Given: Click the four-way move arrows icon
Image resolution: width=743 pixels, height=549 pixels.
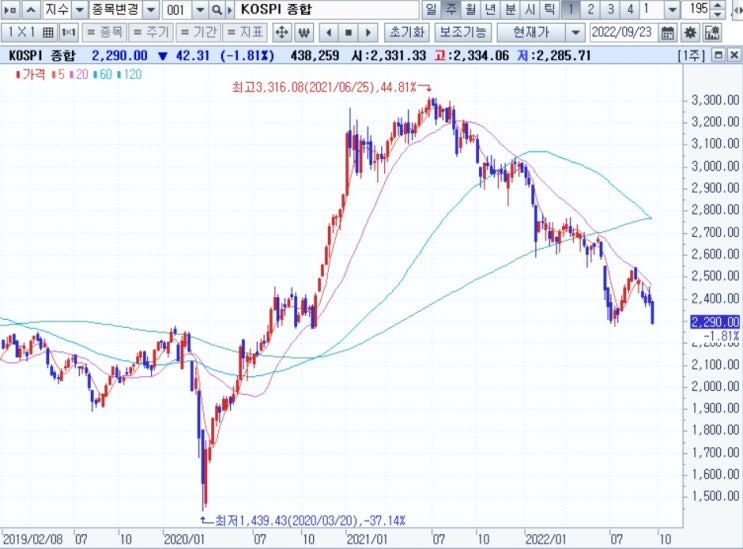Looking at the screenshot, I should tap(281, 32).
